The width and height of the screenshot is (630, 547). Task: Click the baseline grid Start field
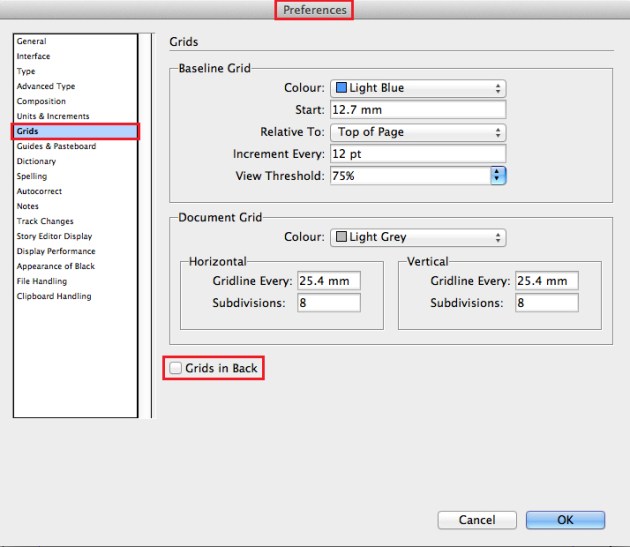417,110
